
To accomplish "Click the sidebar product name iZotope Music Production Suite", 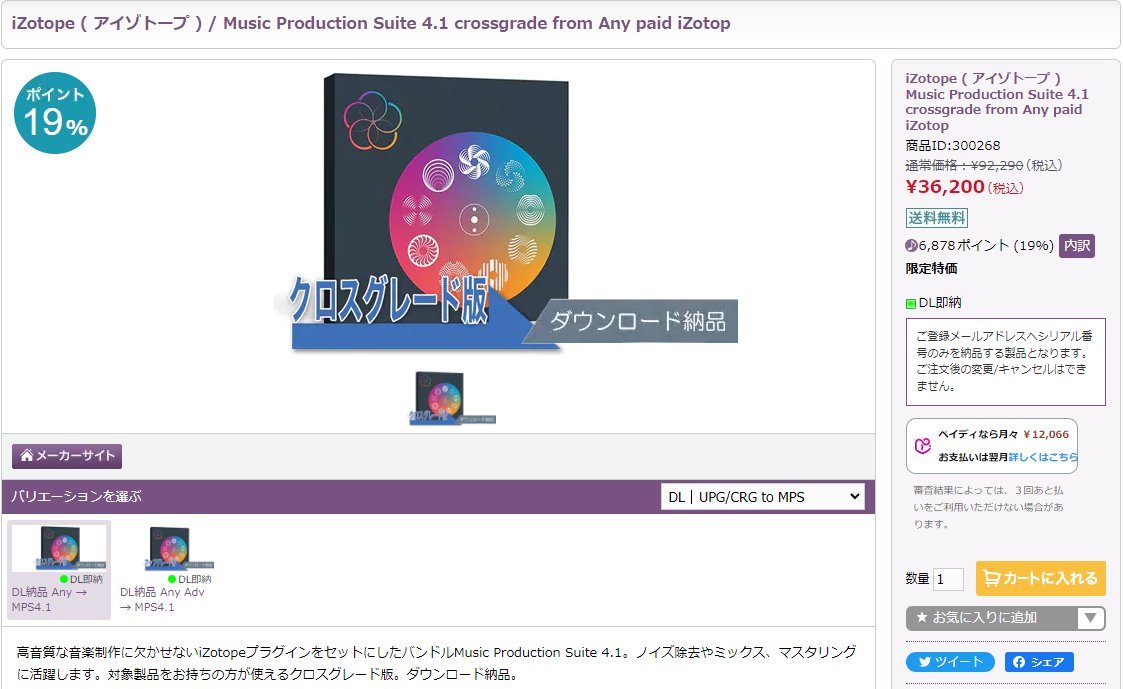I will pyautogui.click(x=997, y=102).
